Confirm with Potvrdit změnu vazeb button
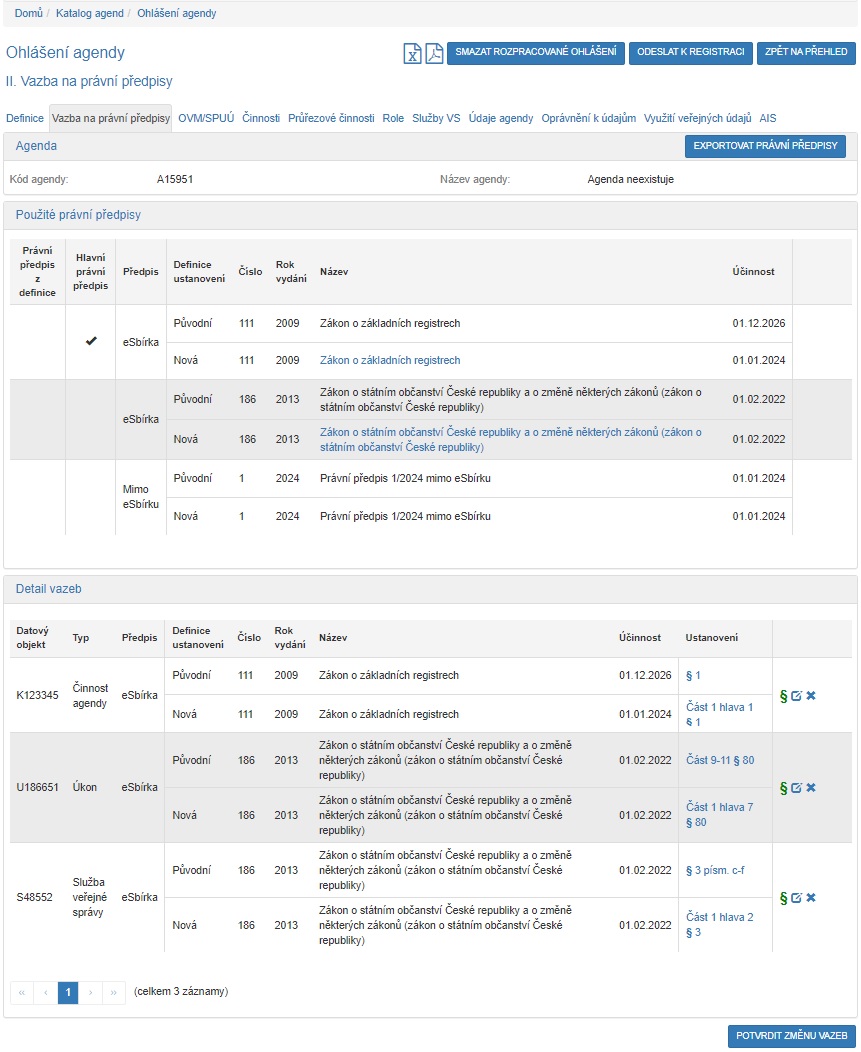 pos(791,1036)
